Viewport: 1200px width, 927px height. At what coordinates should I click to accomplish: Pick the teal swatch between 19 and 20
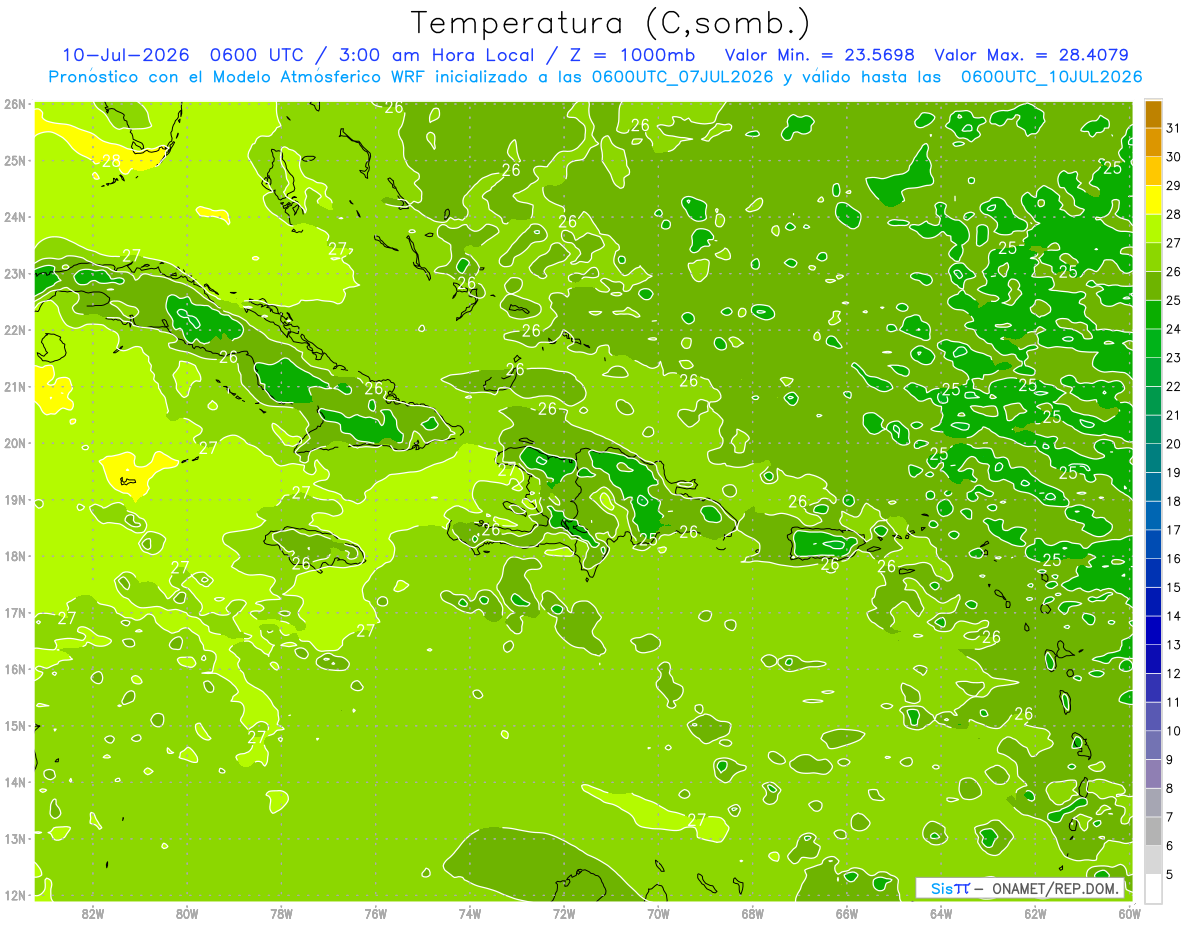(x=1153, y=458)
